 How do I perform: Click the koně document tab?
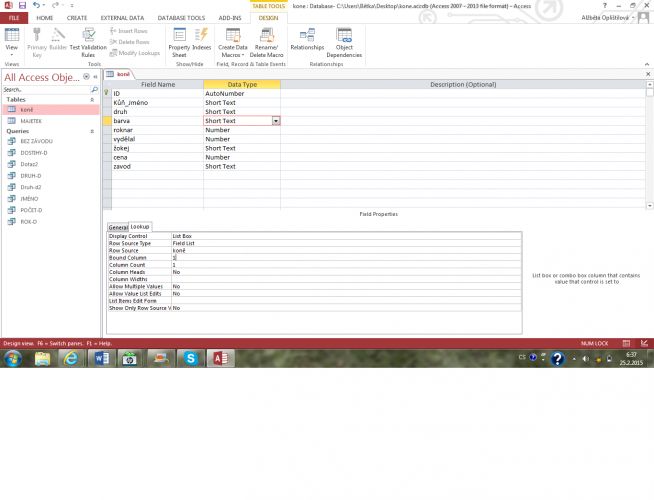pyautogui.click(x=118, y=74)
